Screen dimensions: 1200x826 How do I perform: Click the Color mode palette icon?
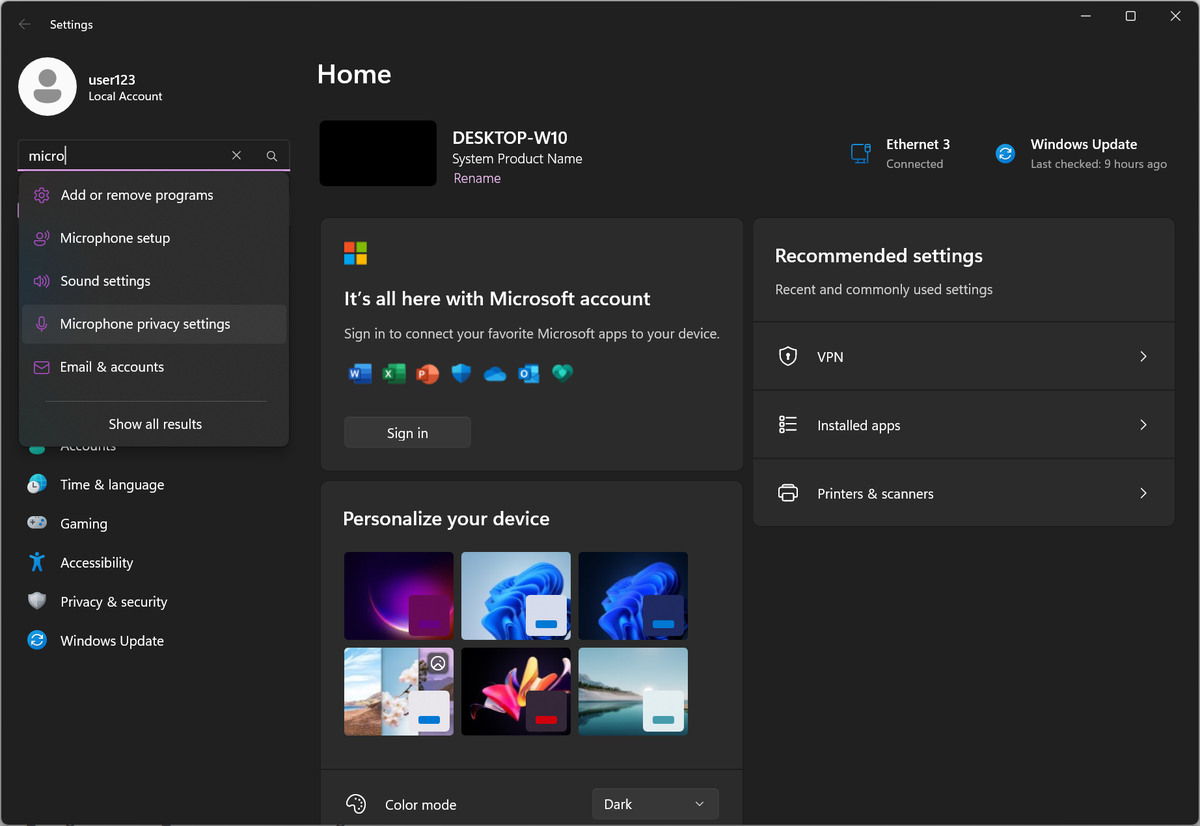point(355,804)
